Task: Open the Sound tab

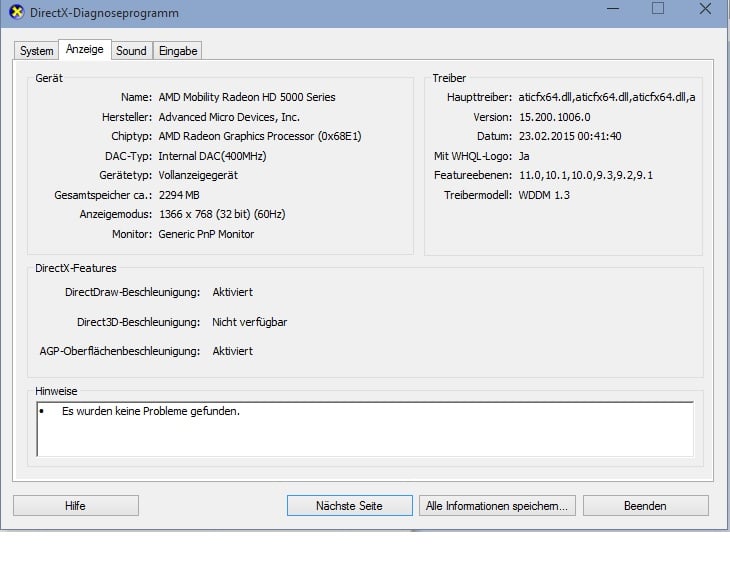Action: tap(131, 51)
